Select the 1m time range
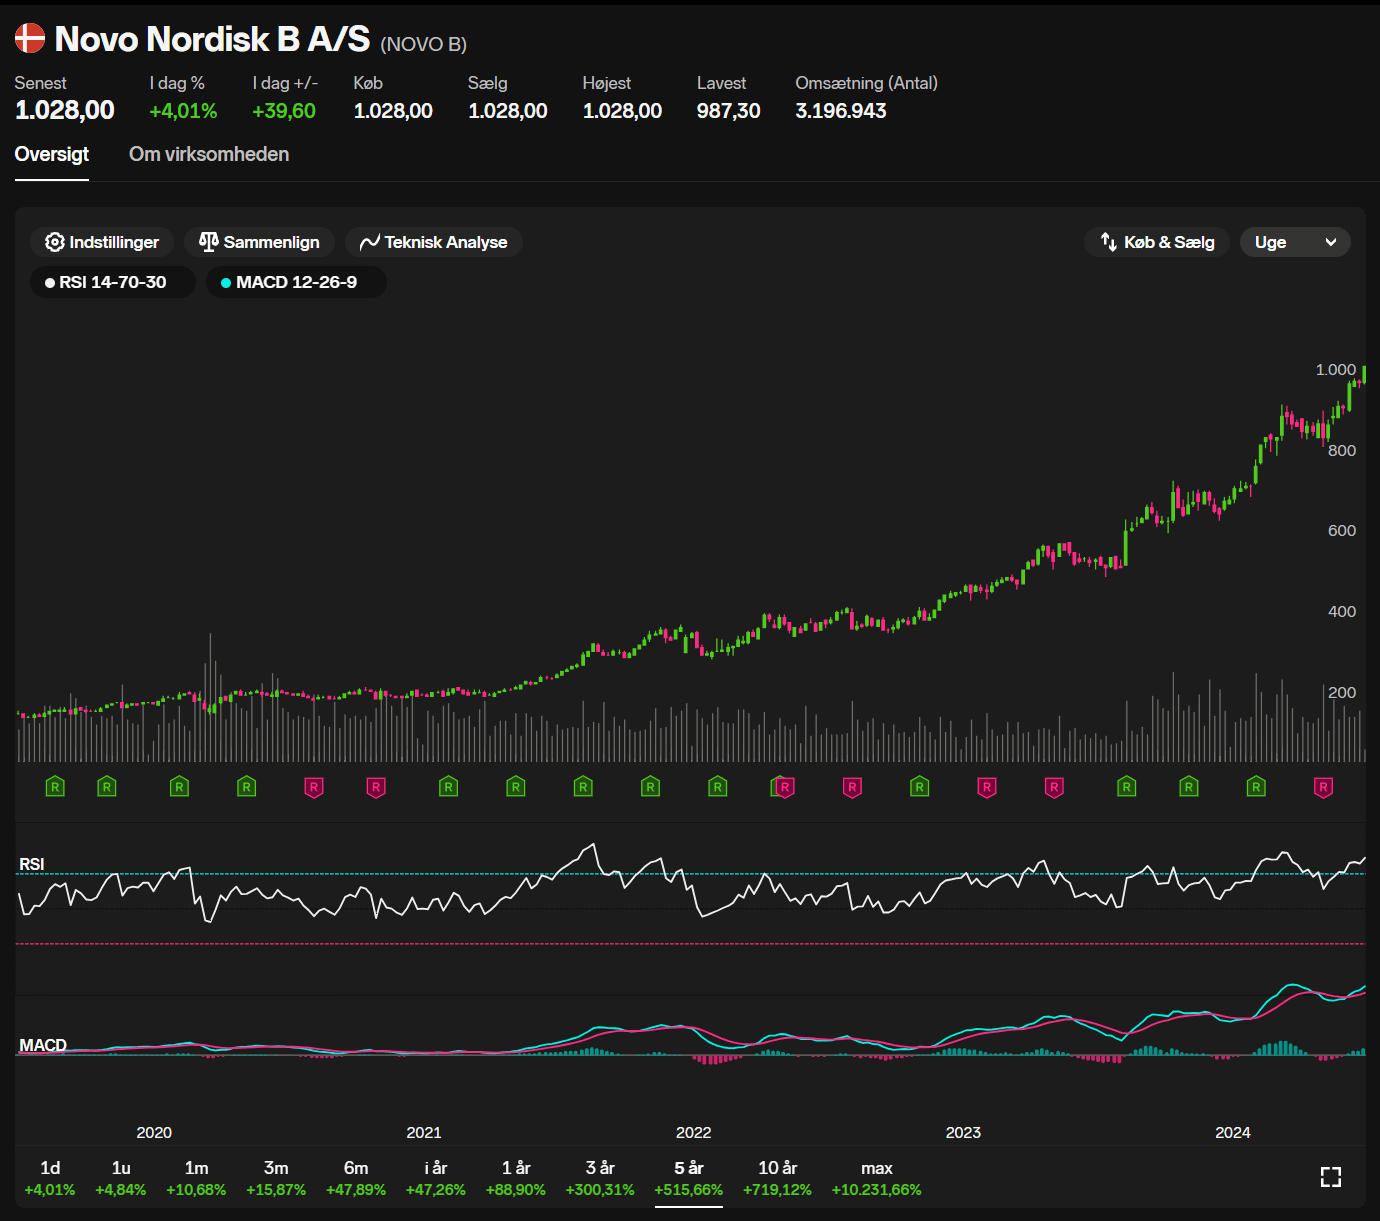1380x1221 pixels. [196, 1178]
